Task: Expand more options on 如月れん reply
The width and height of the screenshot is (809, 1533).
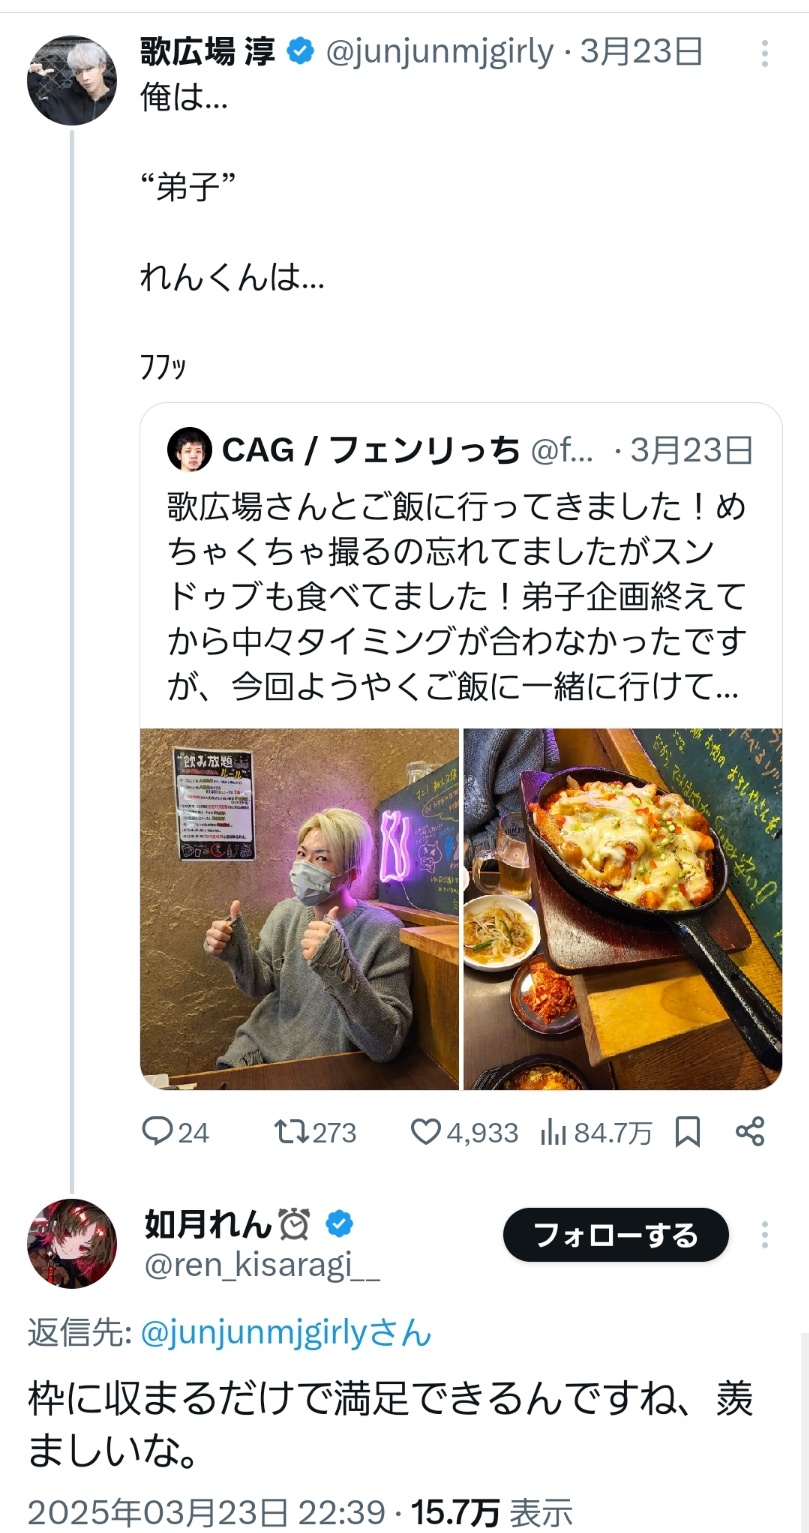Action: (x=765, y=1235)
